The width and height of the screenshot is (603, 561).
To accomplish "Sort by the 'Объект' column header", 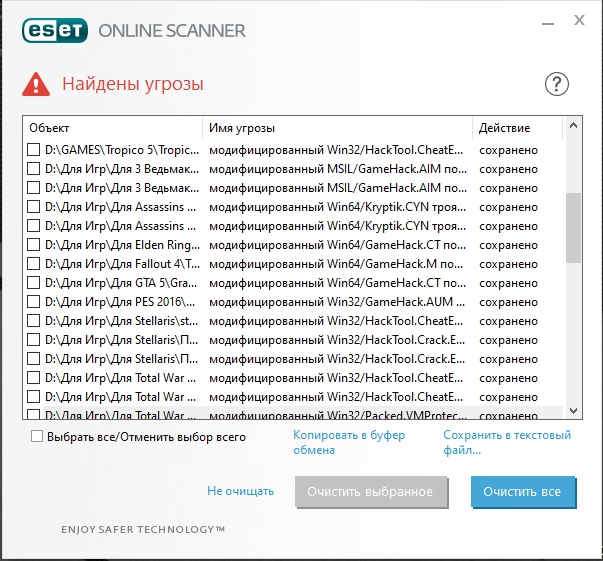I will tap(112, 128).
